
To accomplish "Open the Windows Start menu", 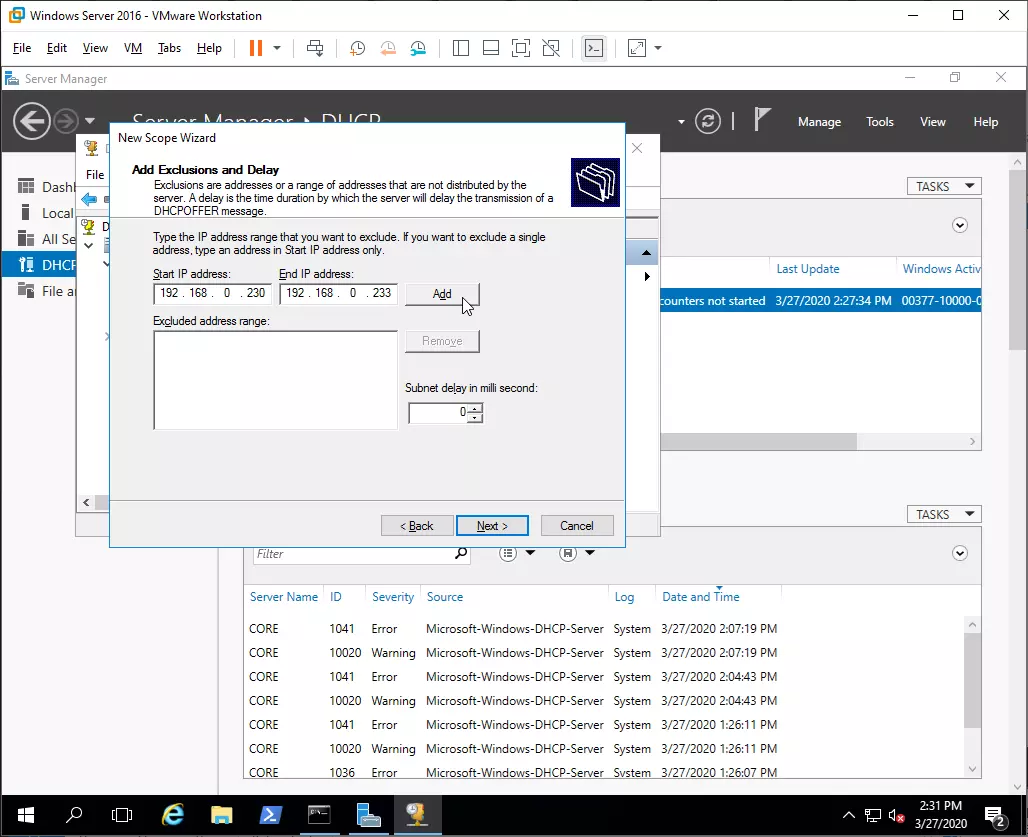I will [26, 815].
